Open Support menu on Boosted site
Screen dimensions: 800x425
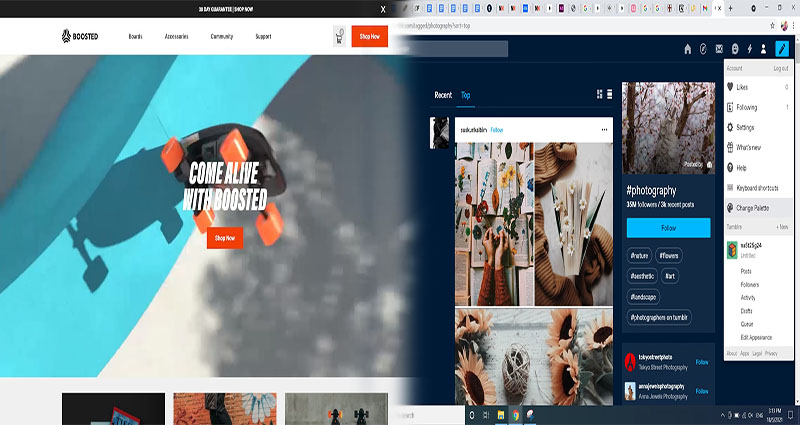coord(263,37)
